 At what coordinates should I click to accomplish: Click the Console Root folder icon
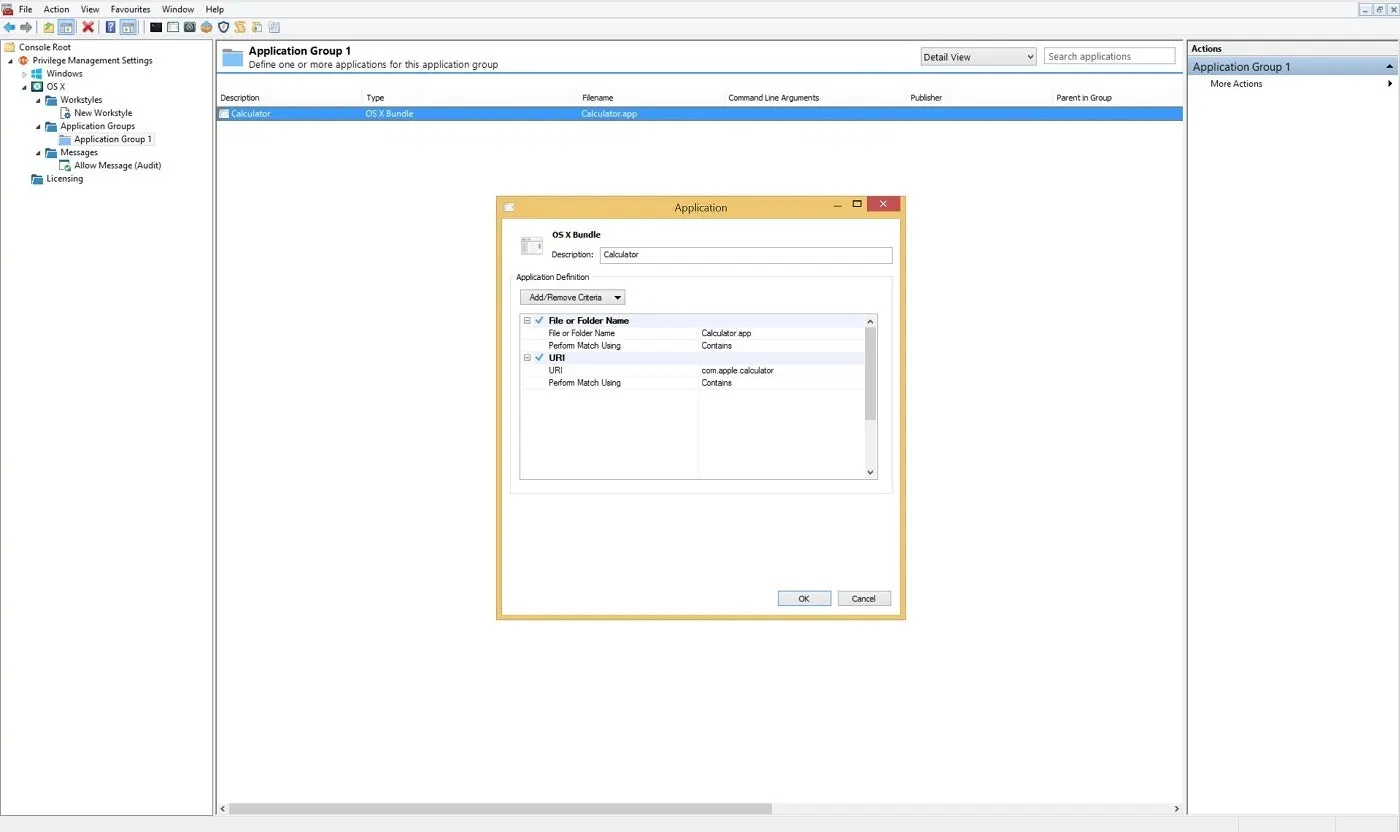[10, 47]
